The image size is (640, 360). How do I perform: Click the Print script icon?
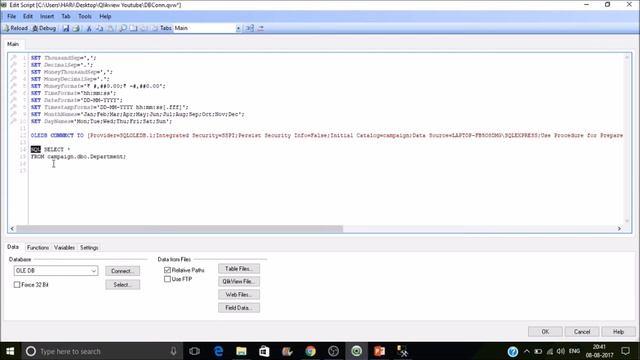(x=76, y=28)
